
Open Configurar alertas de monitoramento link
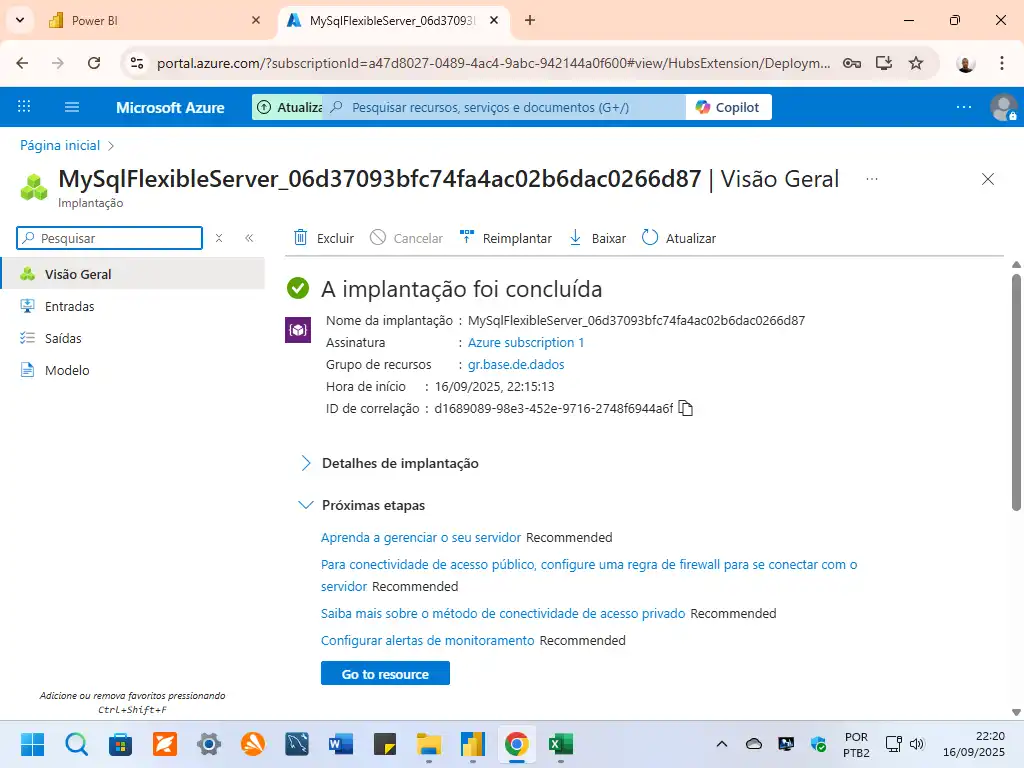point(427,641)
